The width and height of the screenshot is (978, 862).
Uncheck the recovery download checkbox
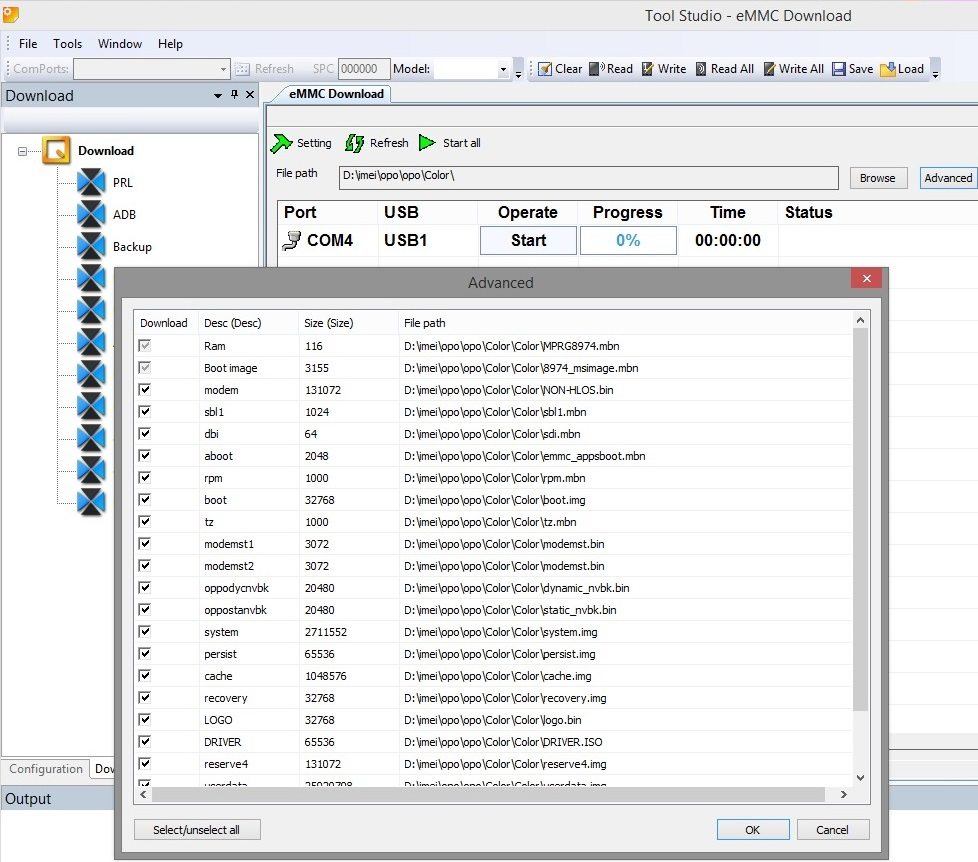click(145, 698)
